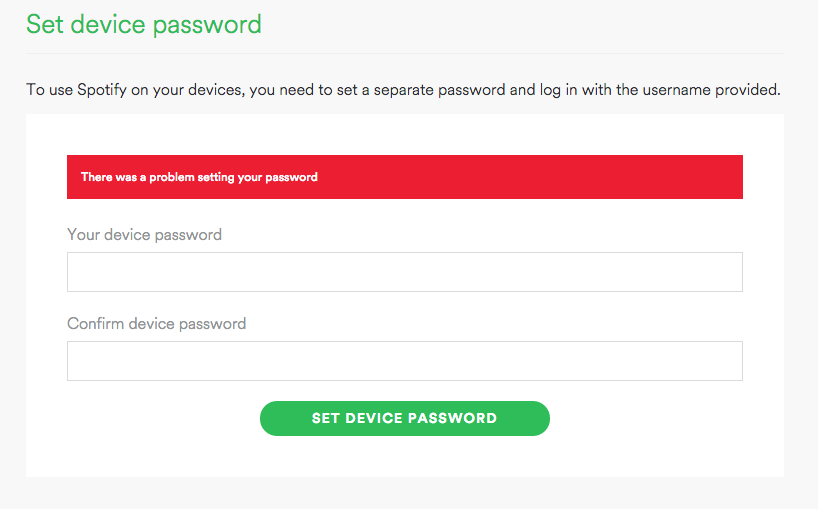This screenshot has height=509, width=818.
Task: Click the gray page background beneath the form
Action: [x=404, y=494]
